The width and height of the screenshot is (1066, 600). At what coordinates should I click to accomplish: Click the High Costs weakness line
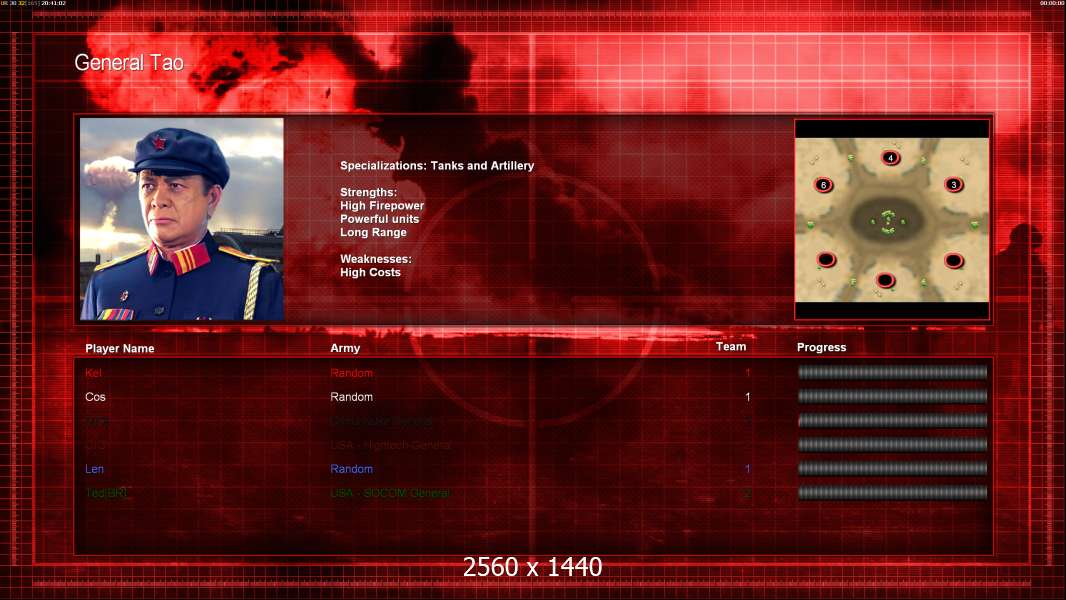371,272
